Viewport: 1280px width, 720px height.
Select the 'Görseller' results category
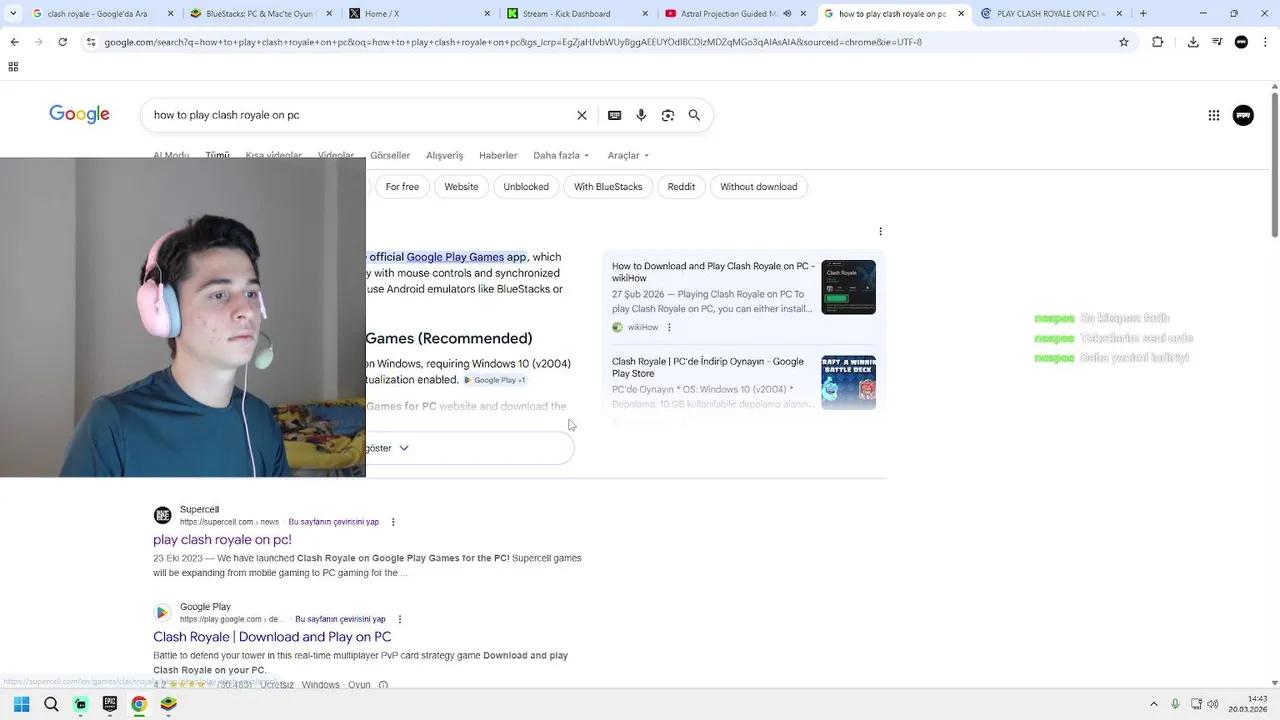390,155
